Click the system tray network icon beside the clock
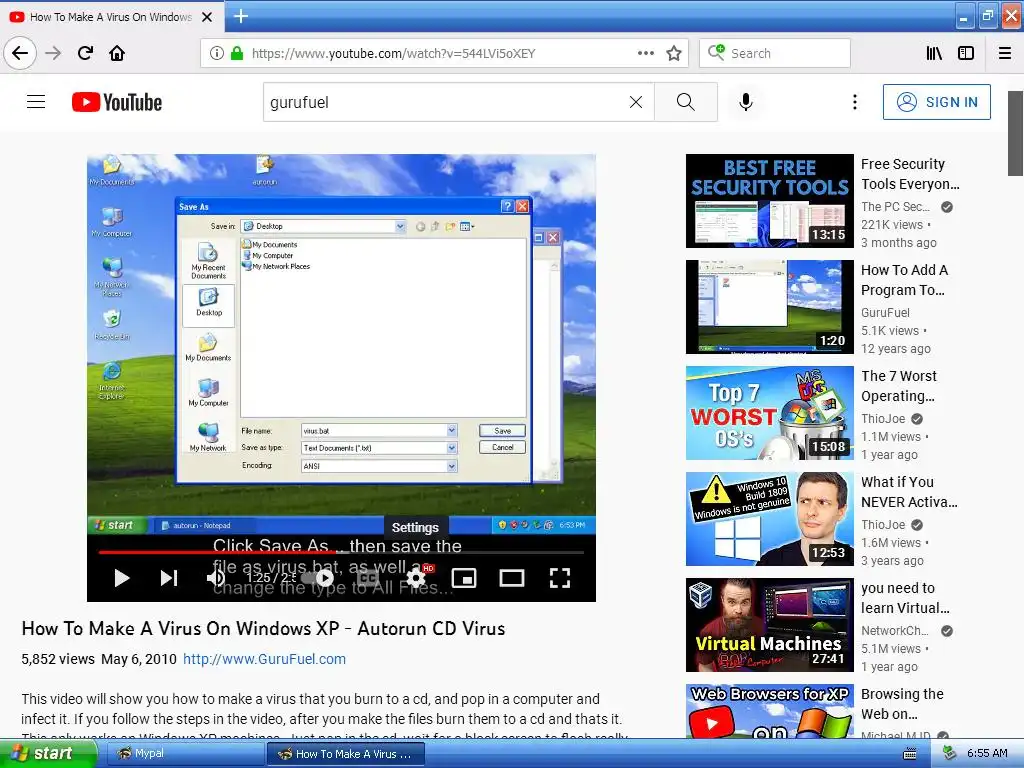 950,754
